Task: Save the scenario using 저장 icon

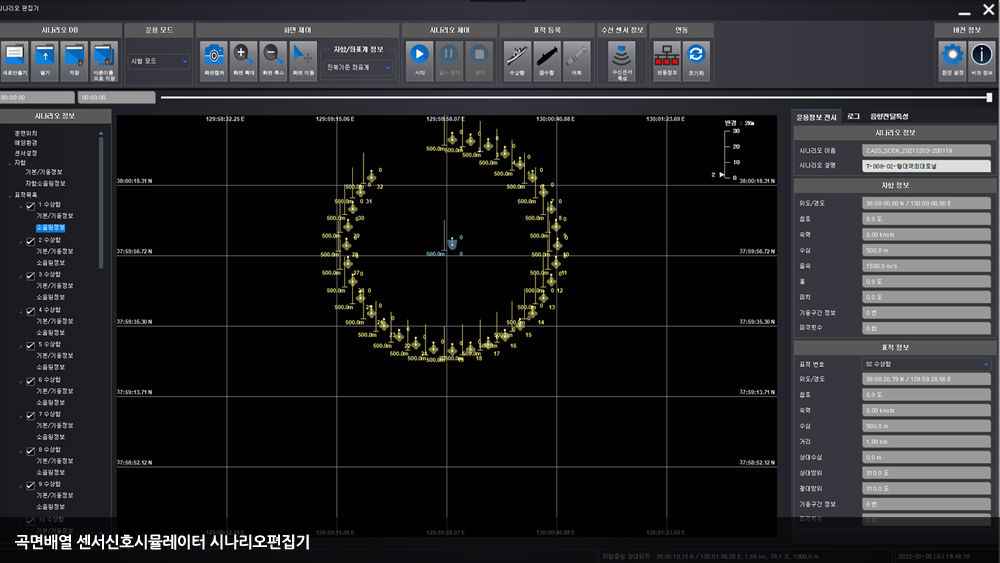Action: [x=74, y=61]
